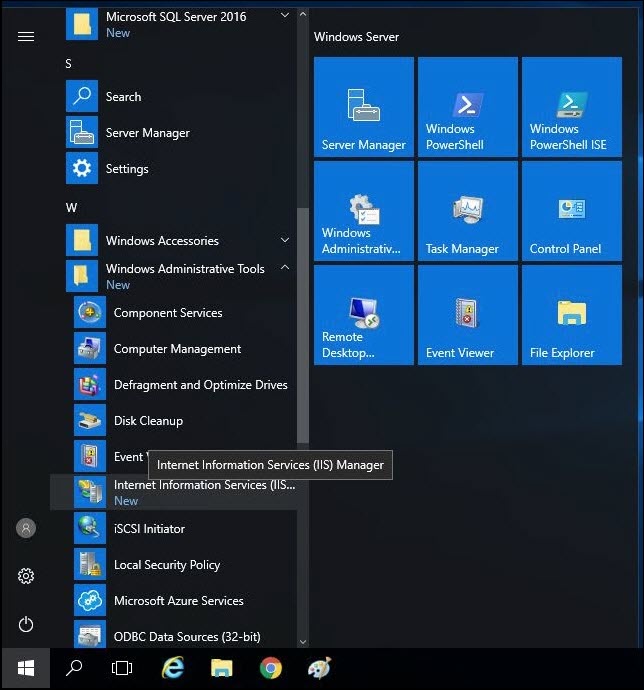The width and height of the screenshot is (644, 690).
Task: Open Paint from the taskbar
Action: (319, 668)
